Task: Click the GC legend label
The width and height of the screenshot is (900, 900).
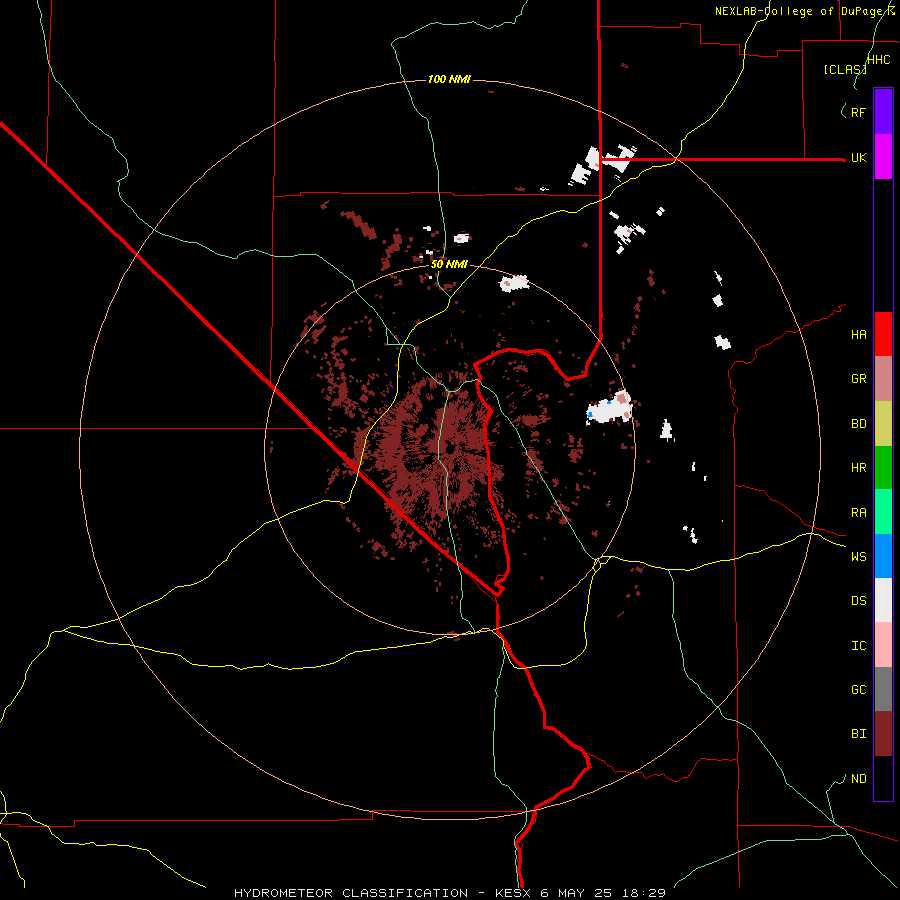Action: [858, 690]
